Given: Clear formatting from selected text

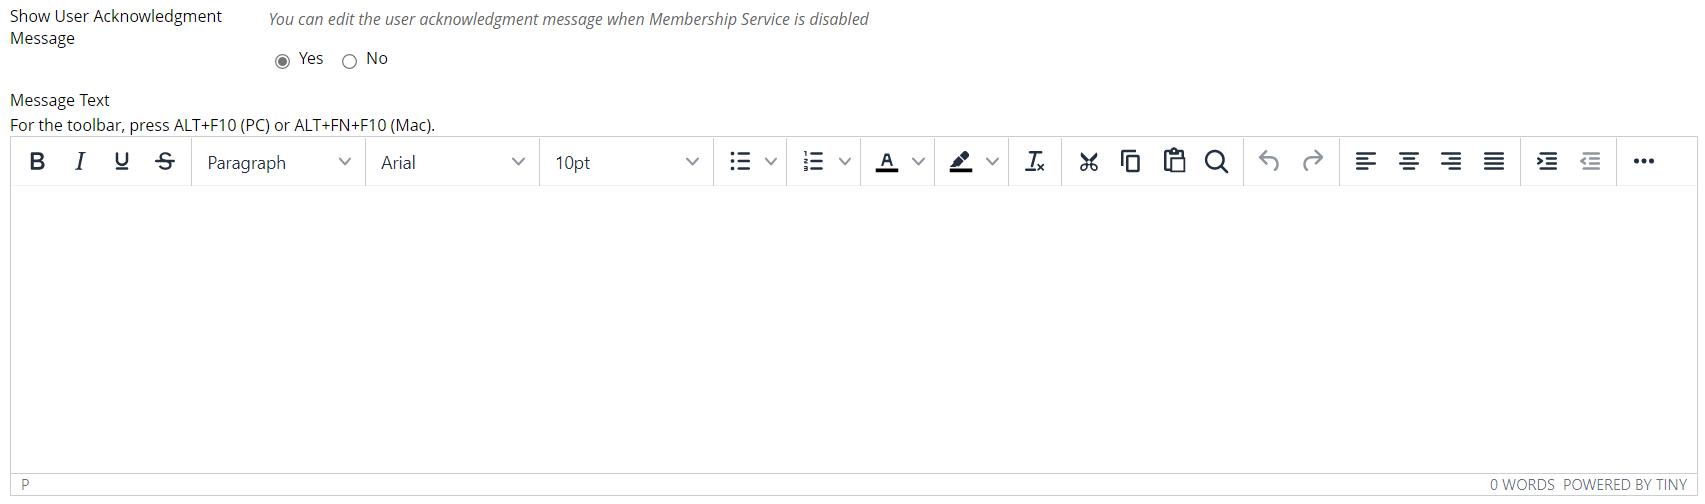Looking at the screenshot, I should 1035,162.
